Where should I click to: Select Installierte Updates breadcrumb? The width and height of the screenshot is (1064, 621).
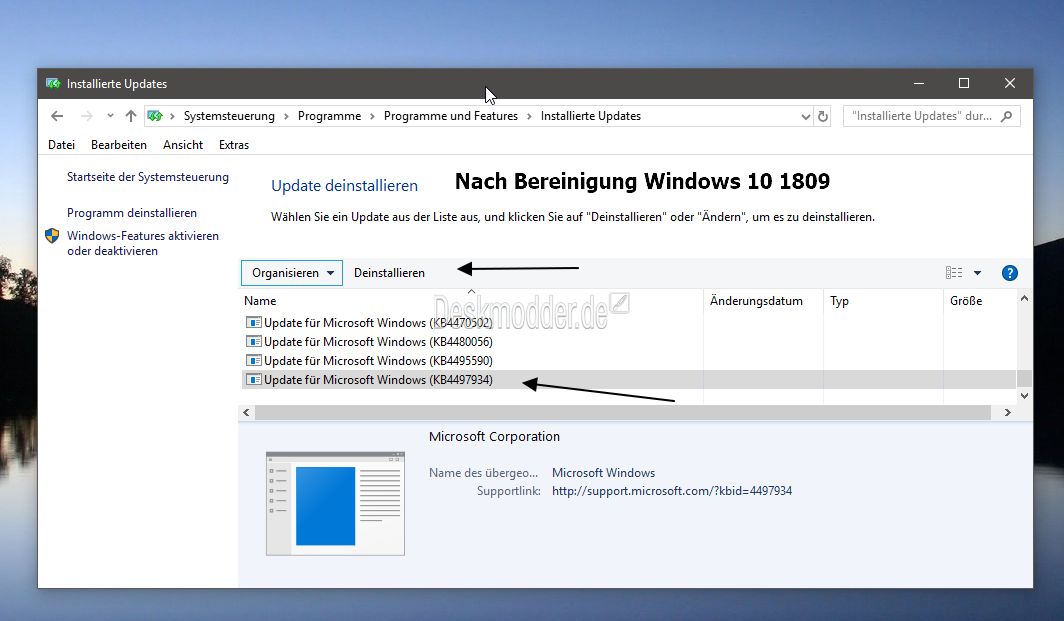(x=590, y=116)
